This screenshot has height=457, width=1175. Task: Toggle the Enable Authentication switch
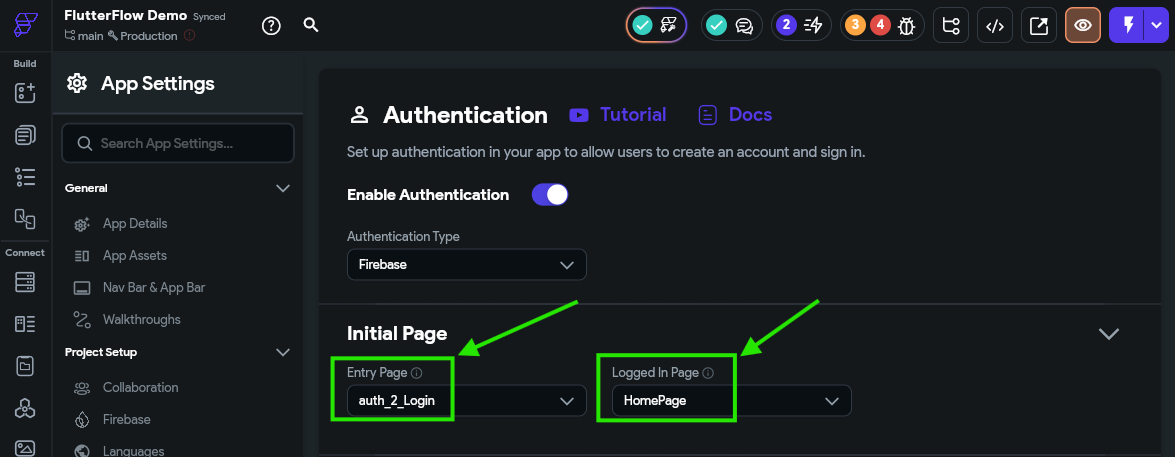tap(550, 195)
